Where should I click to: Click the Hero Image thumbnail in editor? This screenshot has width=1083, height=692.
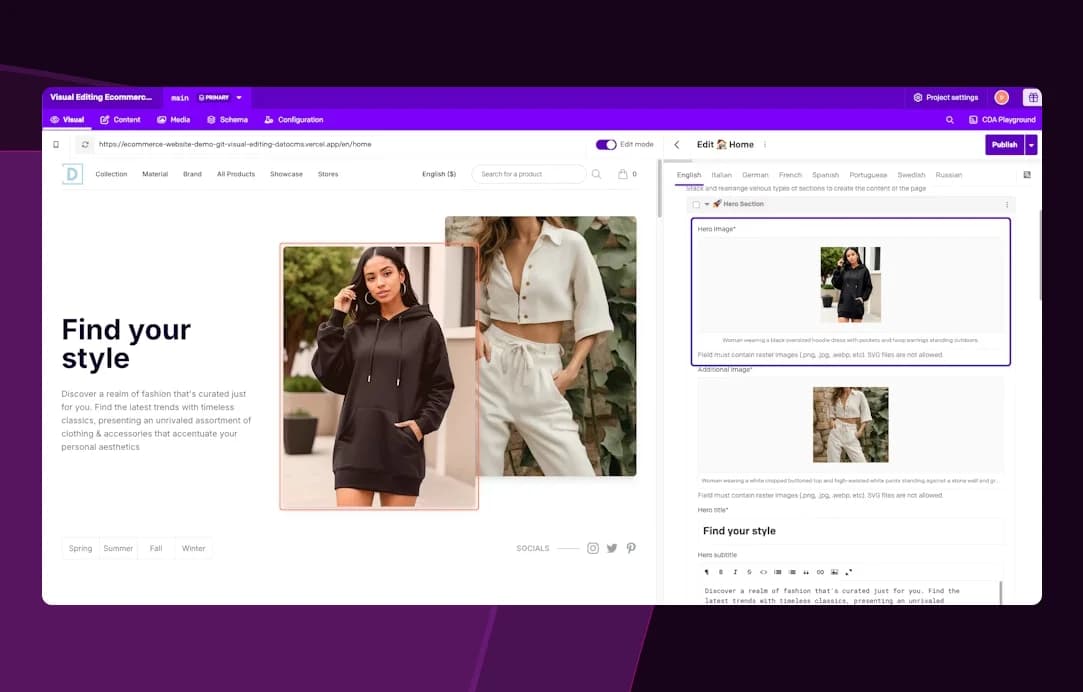tap(850, 284)
